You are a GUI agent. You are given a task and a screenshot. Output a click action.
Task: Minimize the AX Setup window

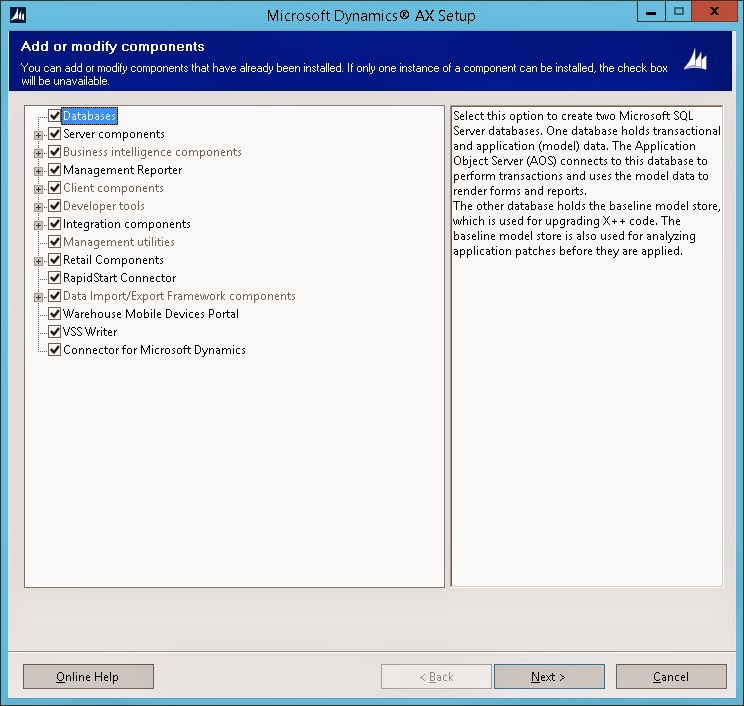[651, 11]
